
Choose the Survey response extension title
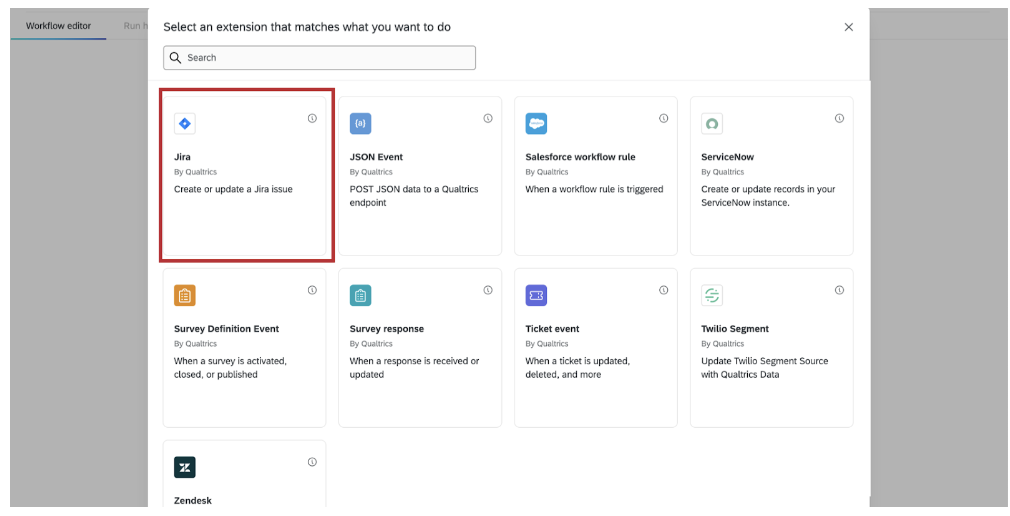point(386,329)
